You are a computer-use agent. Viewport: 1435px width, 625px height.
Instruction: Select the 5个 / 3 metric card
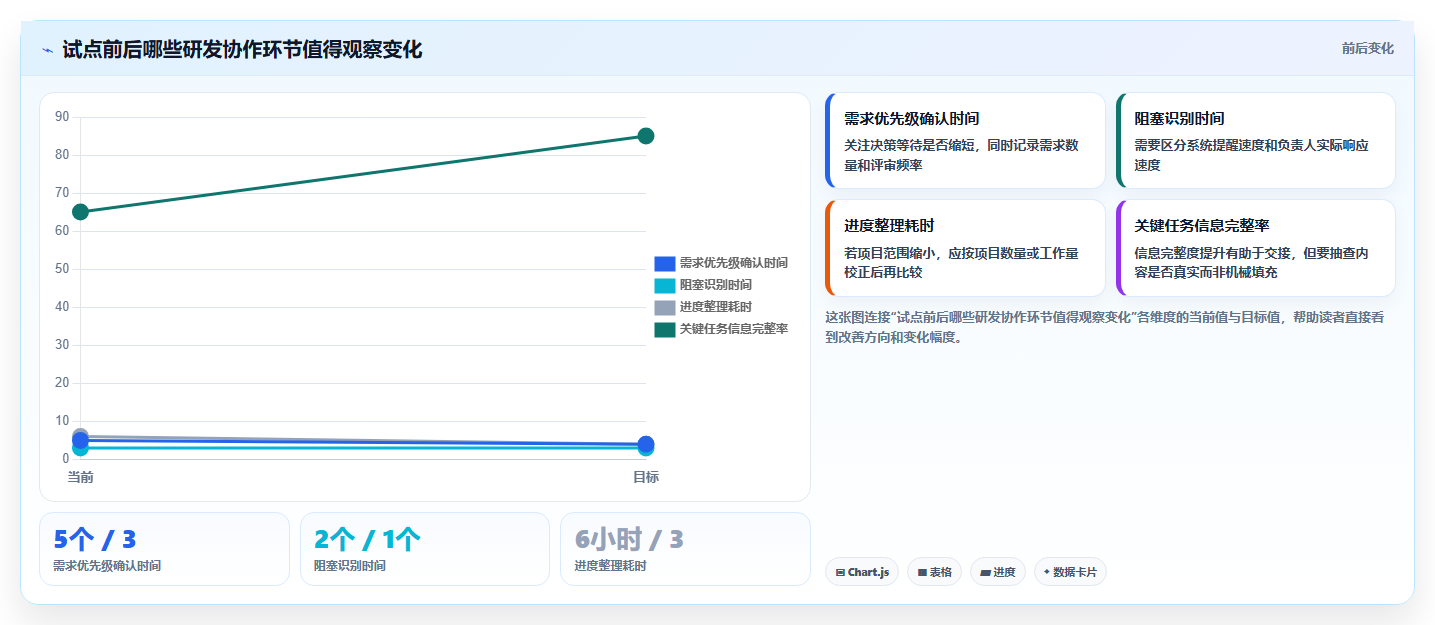[x=164, y=549]
